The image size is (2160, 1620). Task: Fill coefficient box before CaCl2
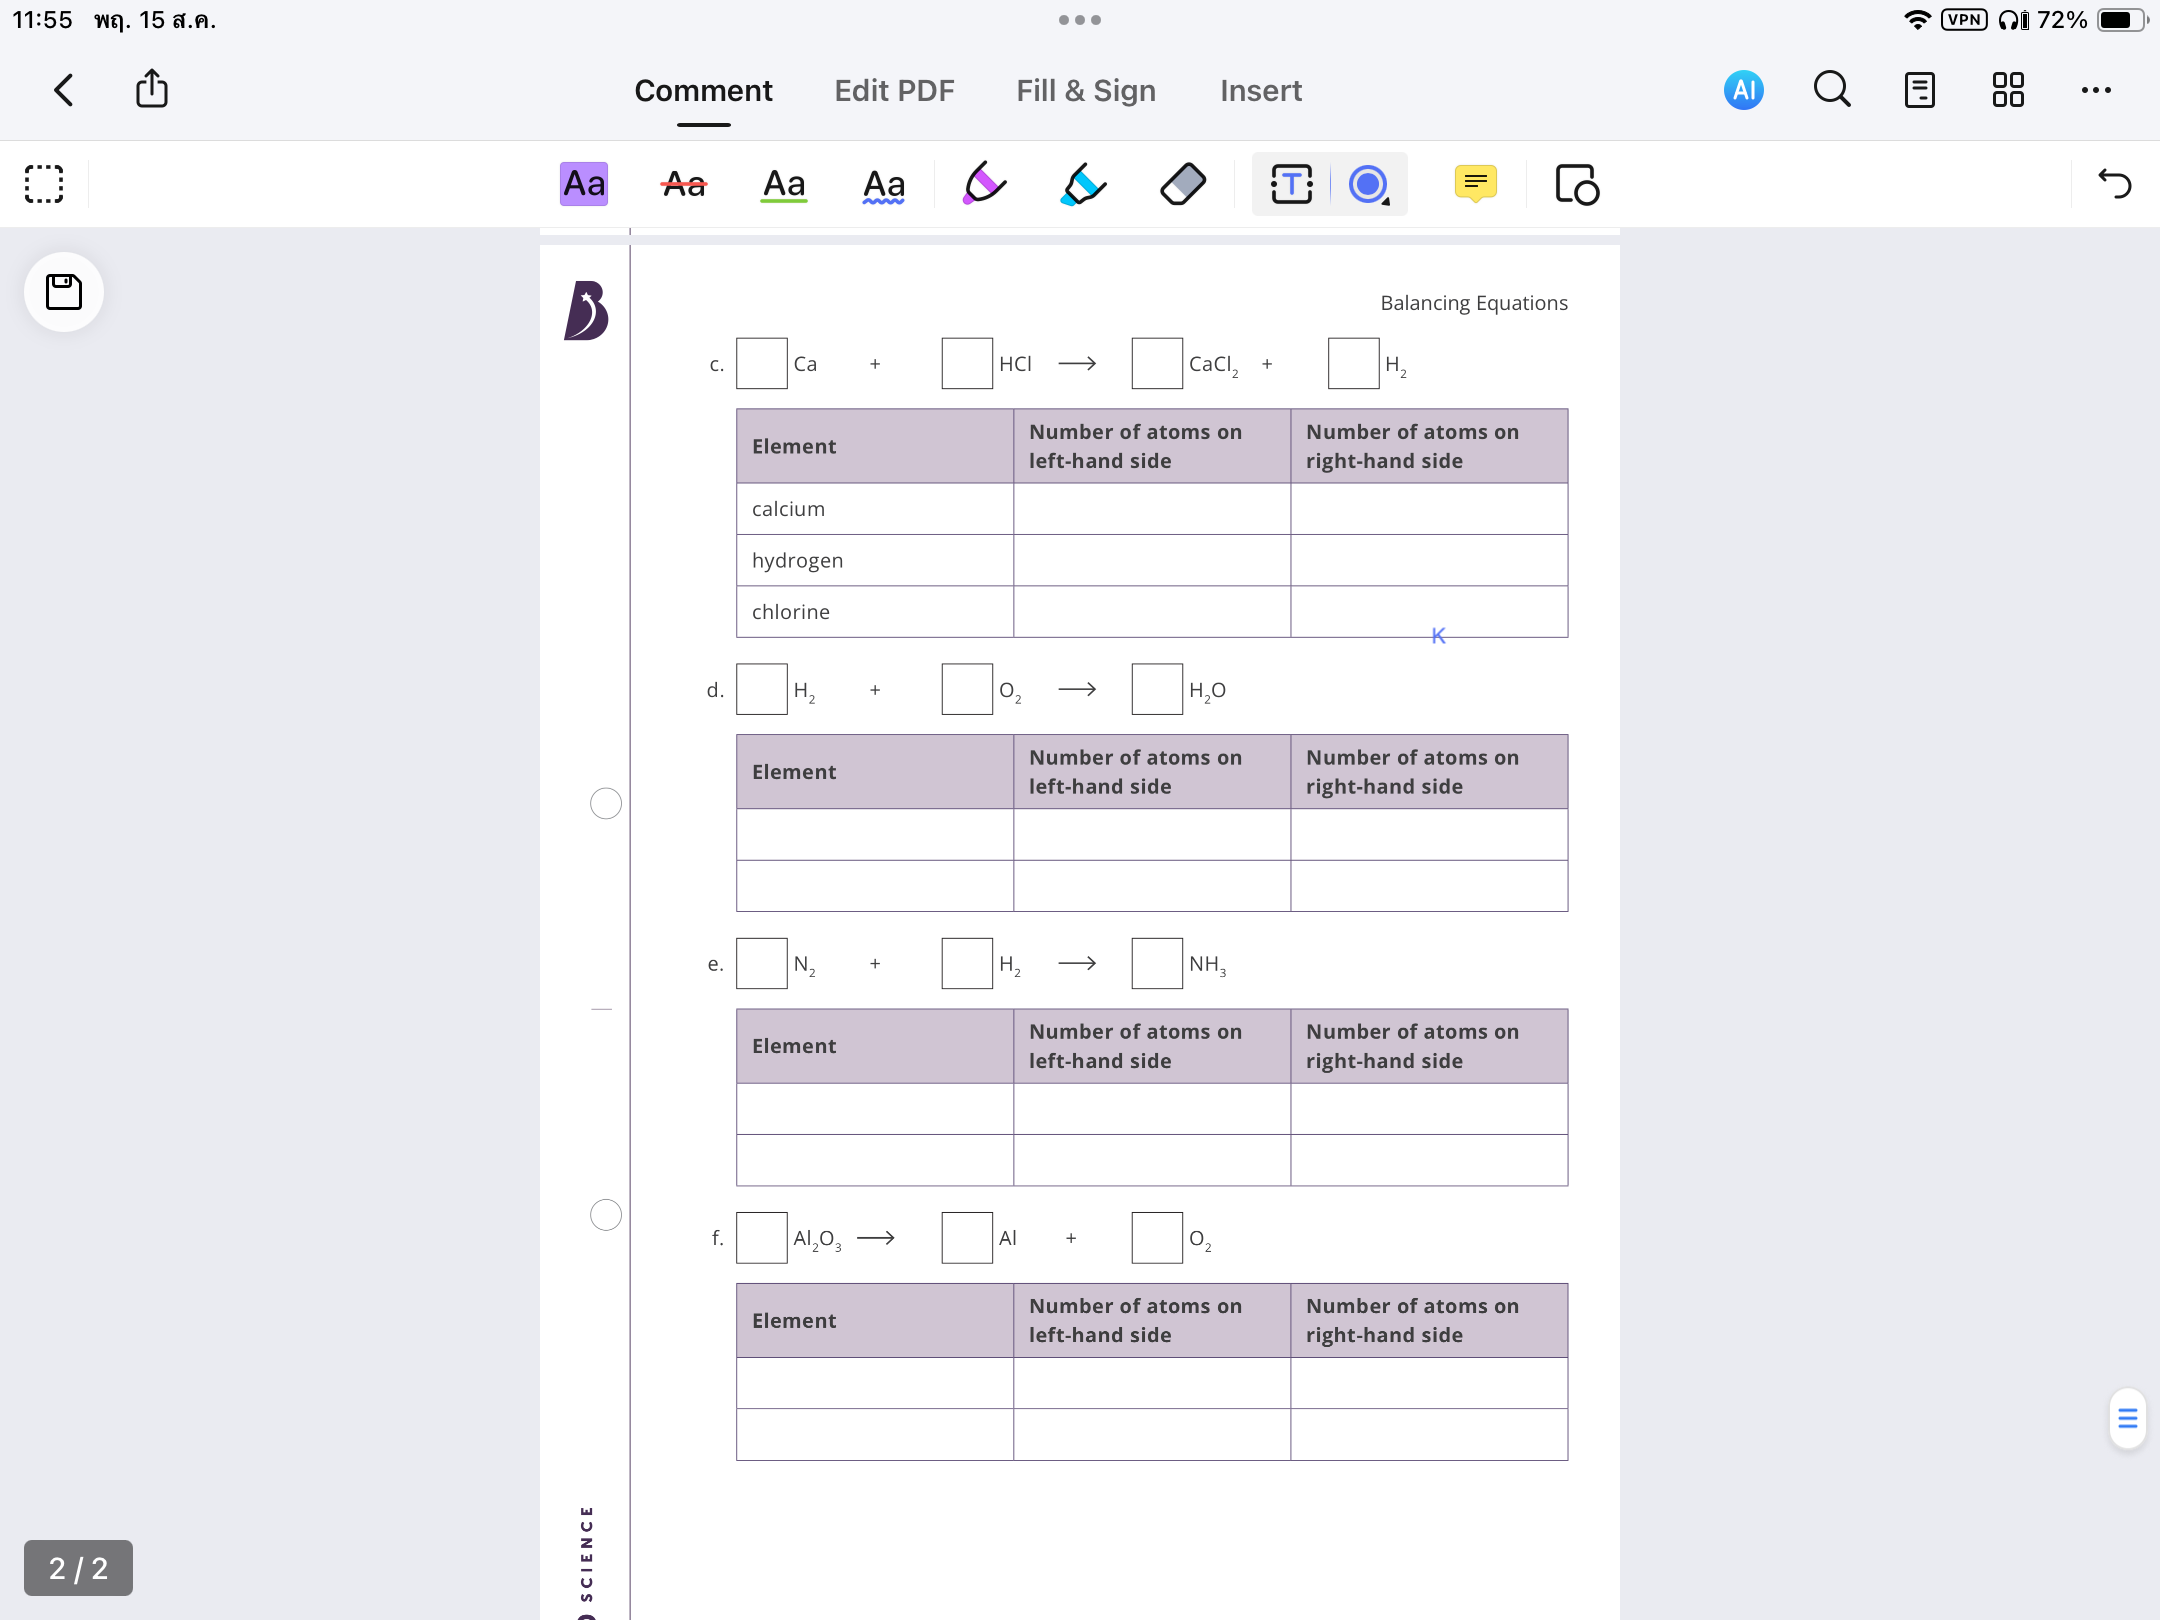point(1157,364)
